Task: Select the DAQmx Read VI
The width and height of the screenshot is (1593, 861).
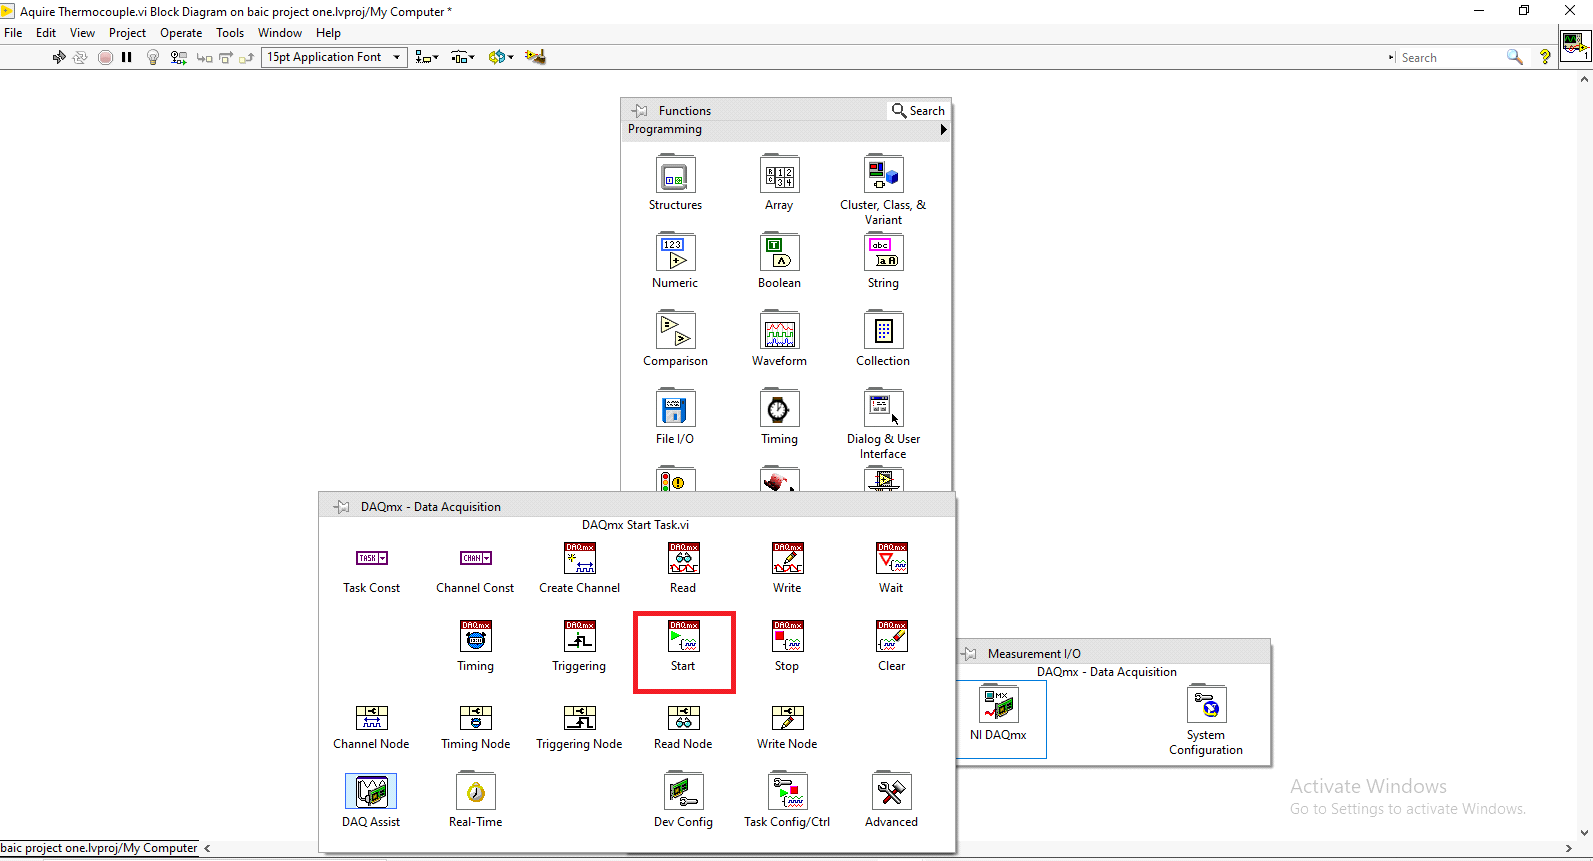Action: point(683,558)
